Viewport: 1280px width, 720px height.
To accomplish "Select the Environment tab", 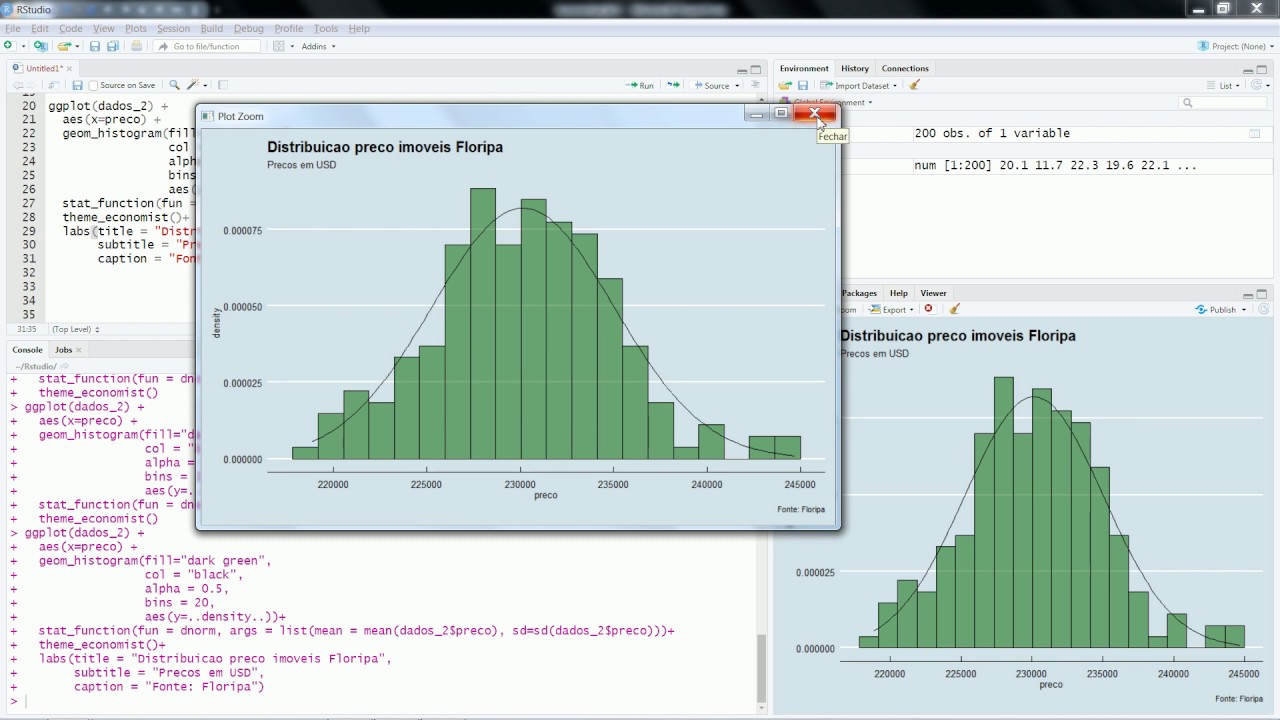I will tap(804, 68).
